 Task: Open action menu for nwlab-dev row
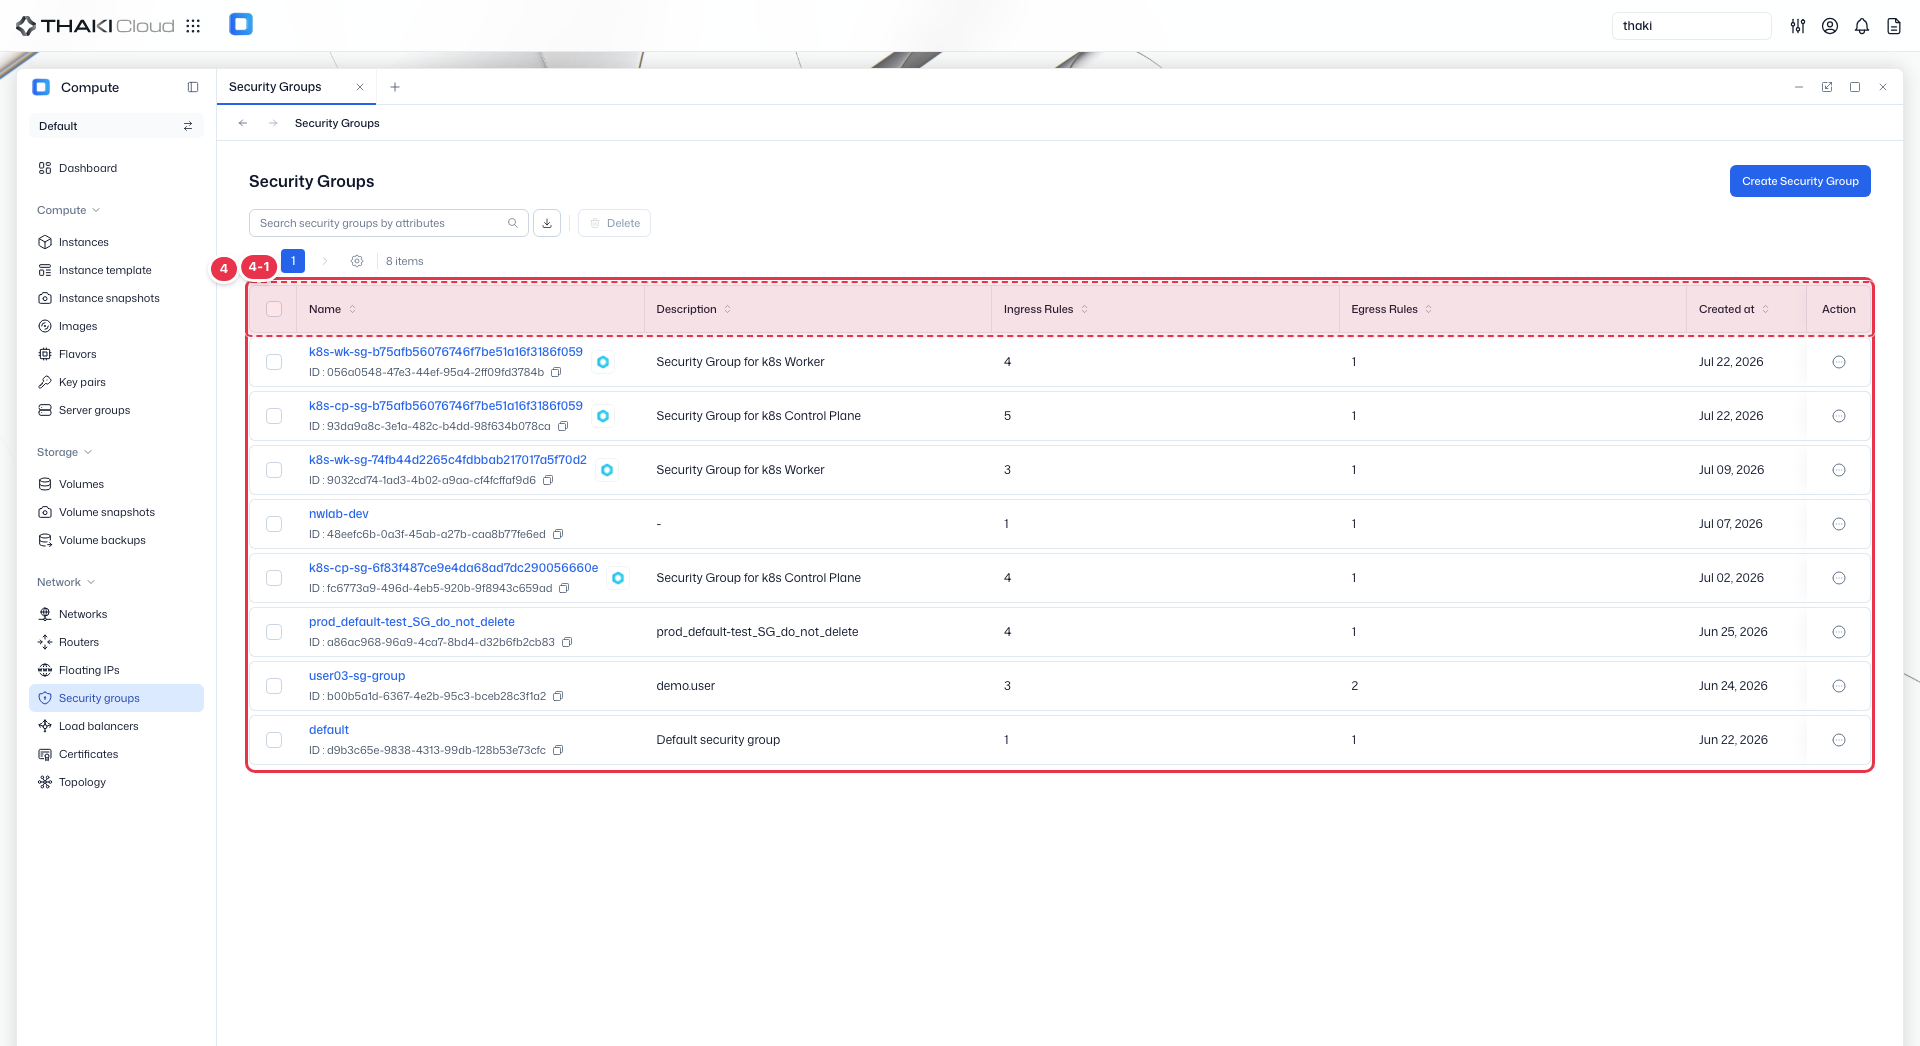click(1839, 524)
